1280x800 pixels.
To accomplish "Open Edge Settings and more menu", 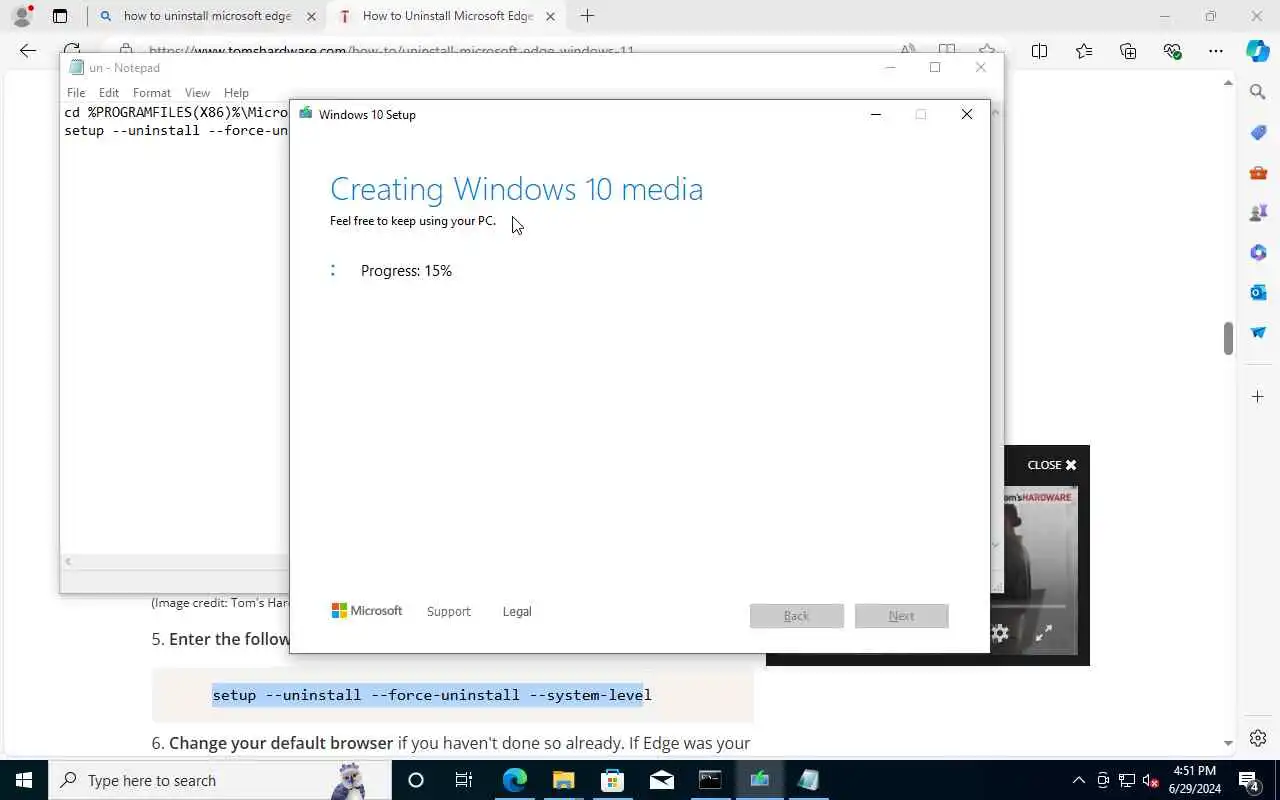I will (x=1216, y=51).
